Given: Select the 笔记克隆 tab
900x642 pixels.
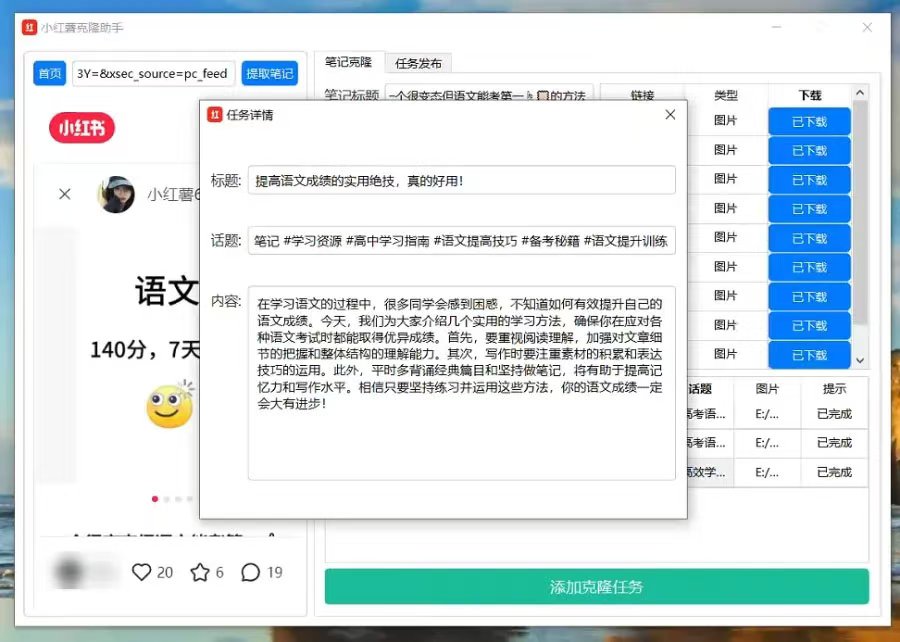Looking at the screenshot, I should coord(349,61).
